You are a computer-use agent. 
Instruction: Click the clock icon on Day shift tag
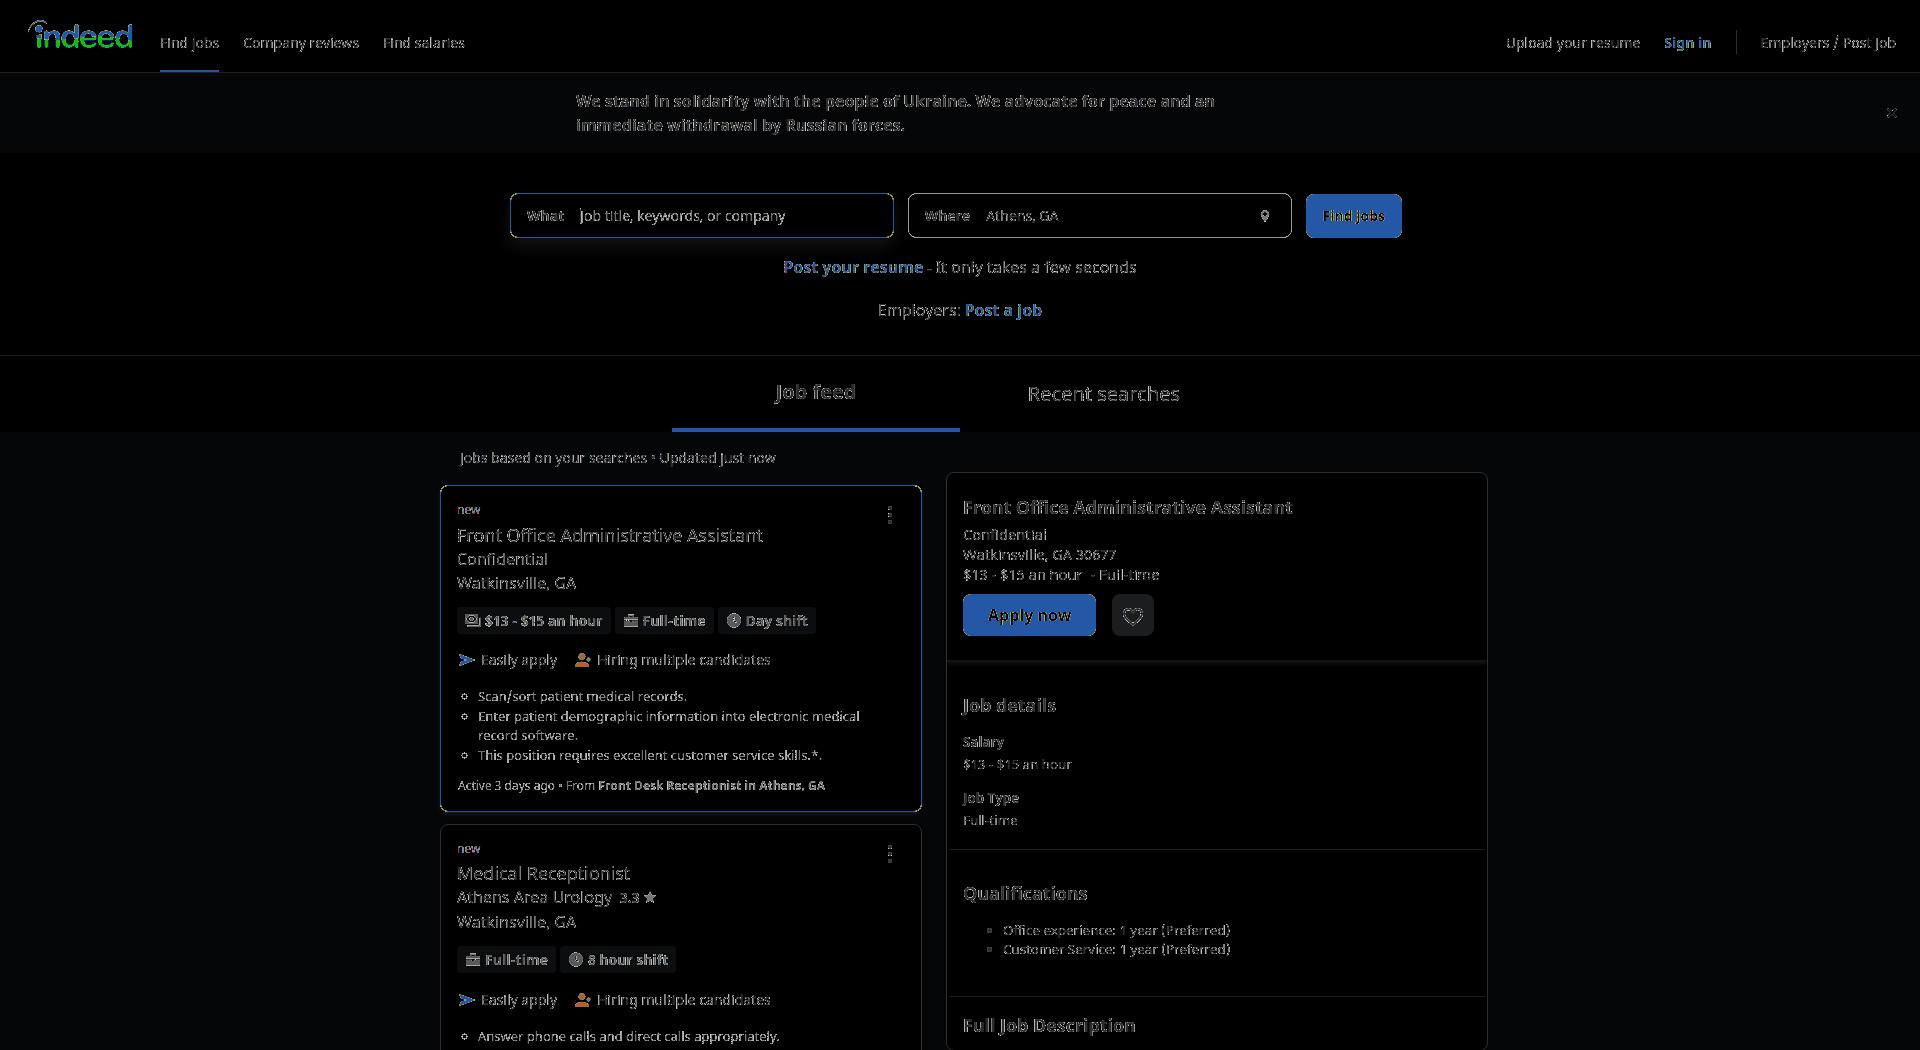733,621
